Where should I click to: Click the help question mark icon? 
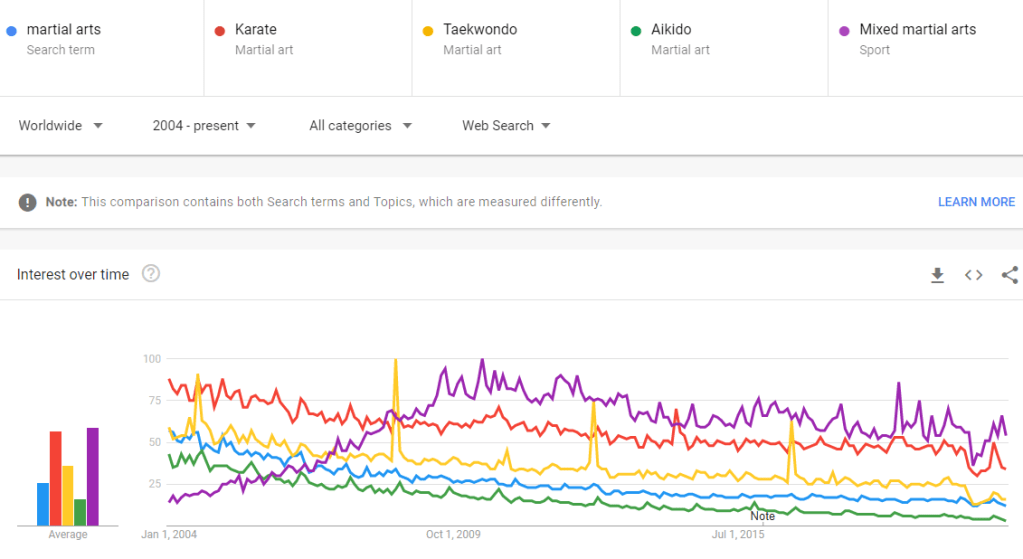point(151,274)
